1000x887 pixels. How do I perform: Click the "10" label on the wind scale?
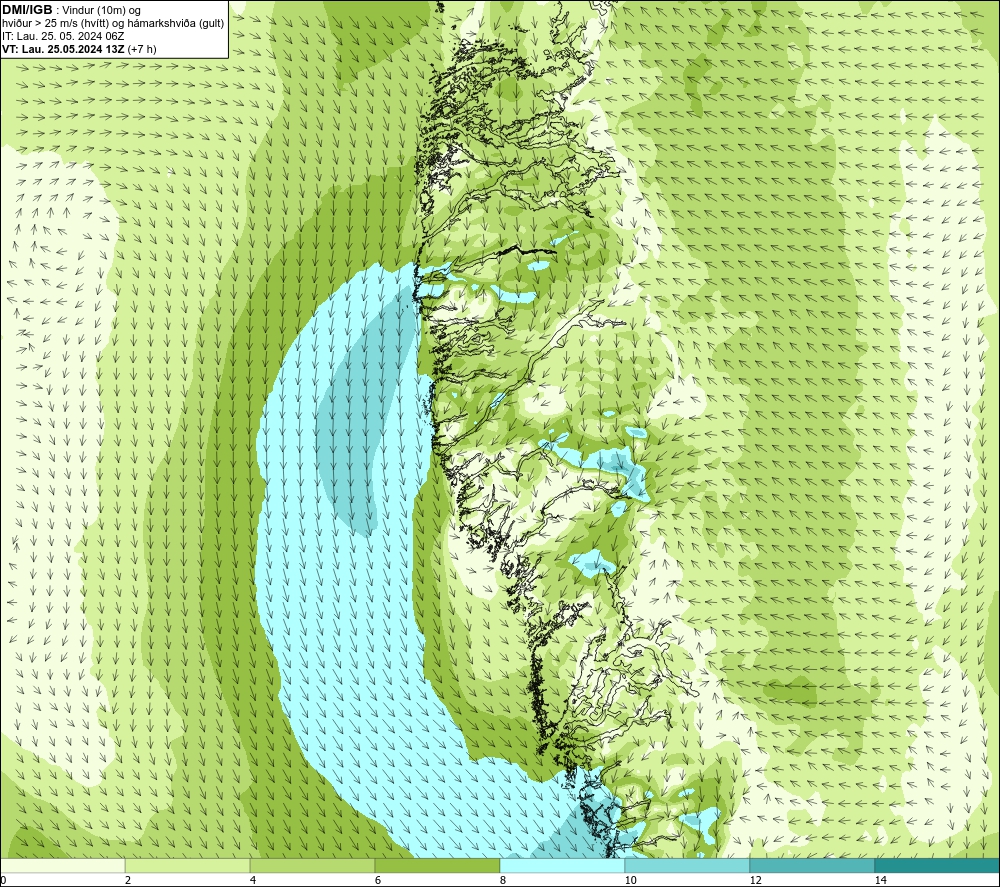tap(630, 880)
